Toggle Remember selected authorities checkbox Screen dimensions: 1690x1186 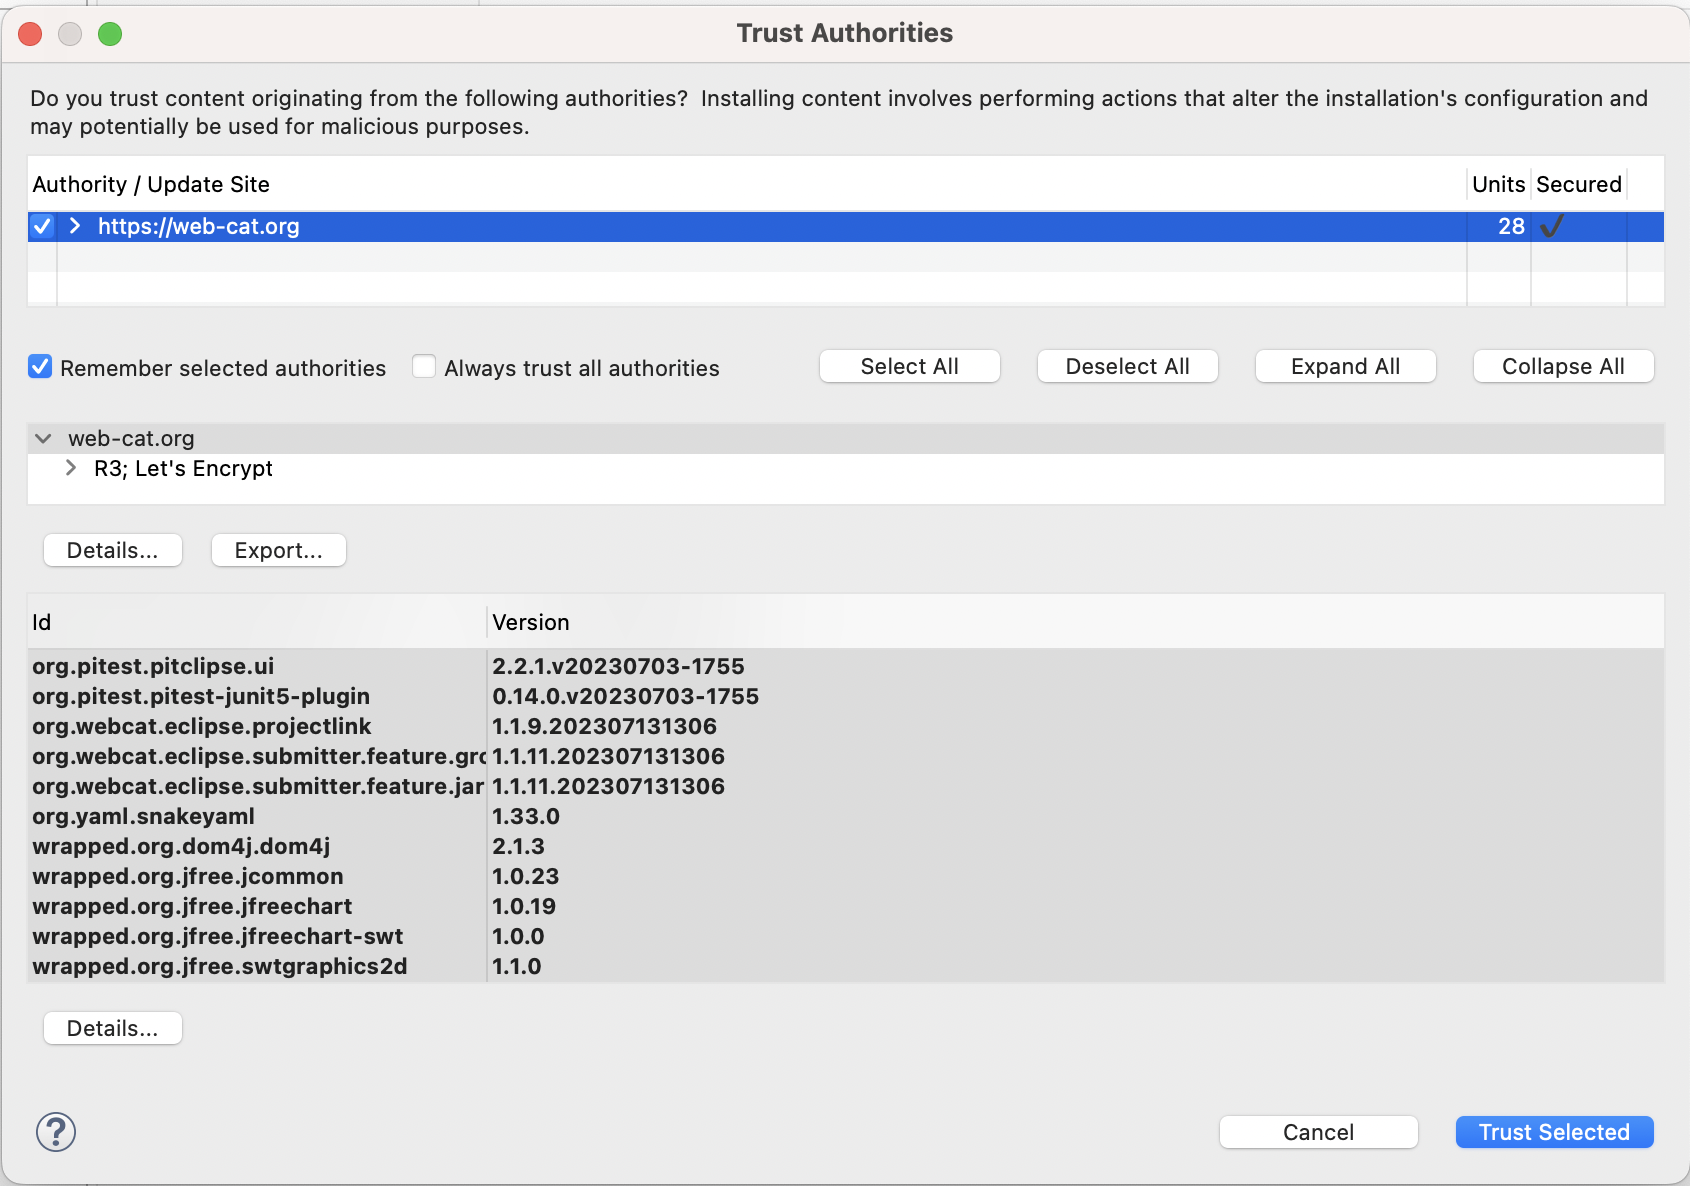pos(40,367)
